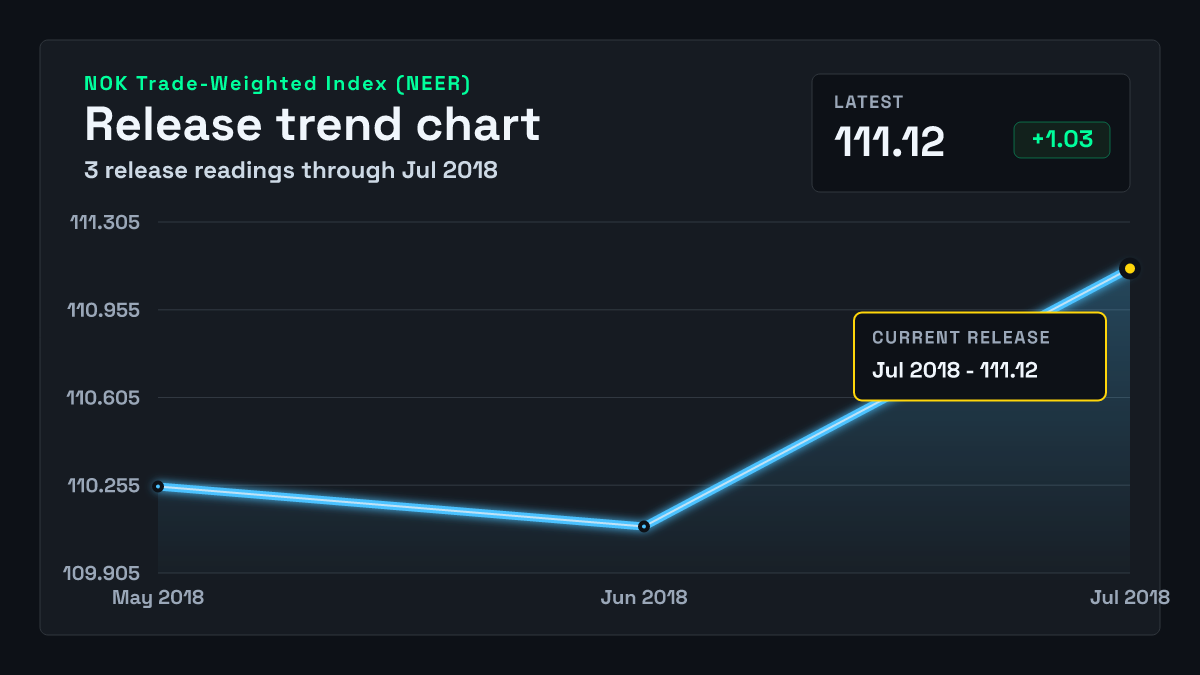Click the Current Release tooltip box

(x=980, y=357)
